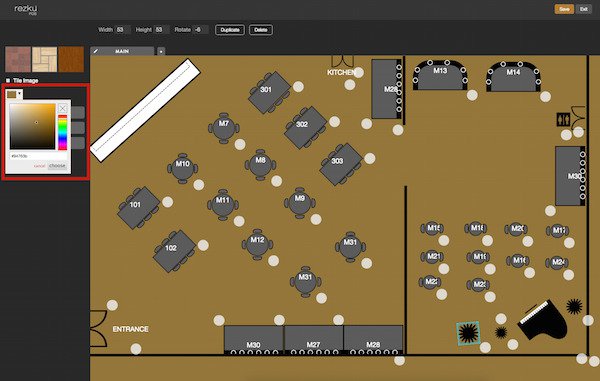Image resolution: width=600 pixels, height=381 pixels.
Task: Click the Width input field
Action: coord(122,30)
